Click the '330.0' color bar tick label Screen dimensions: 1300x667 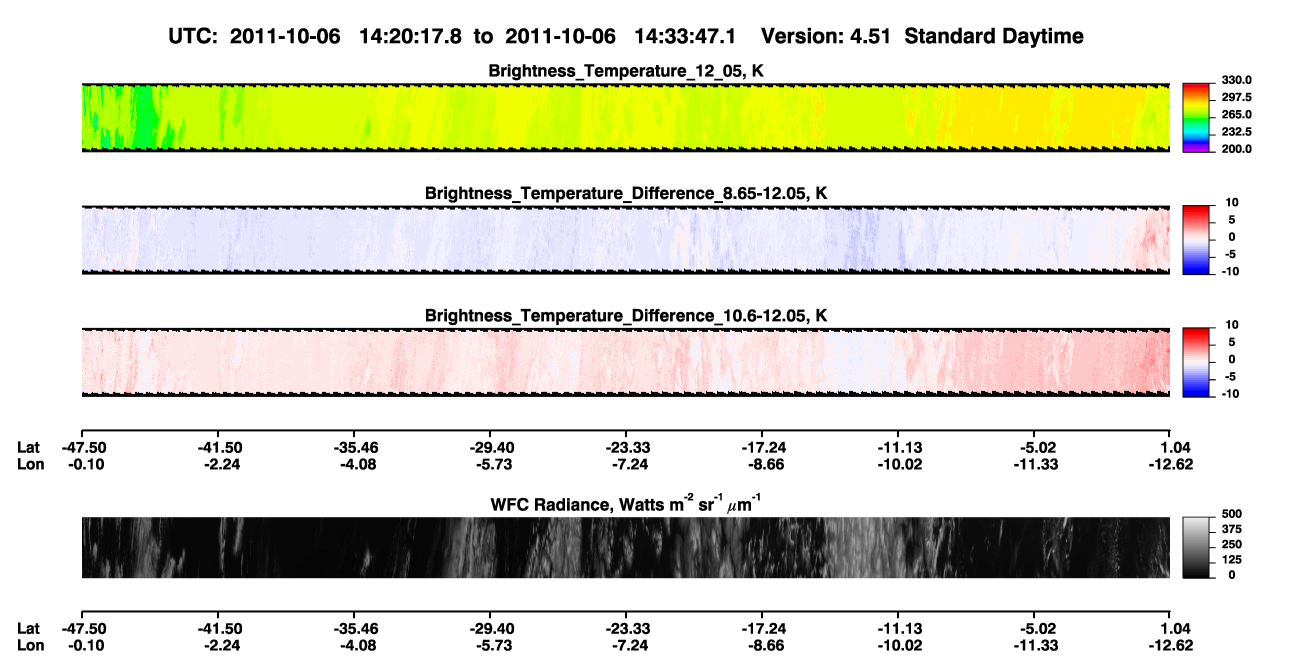pyautogui.click(x=1237, y=80)
